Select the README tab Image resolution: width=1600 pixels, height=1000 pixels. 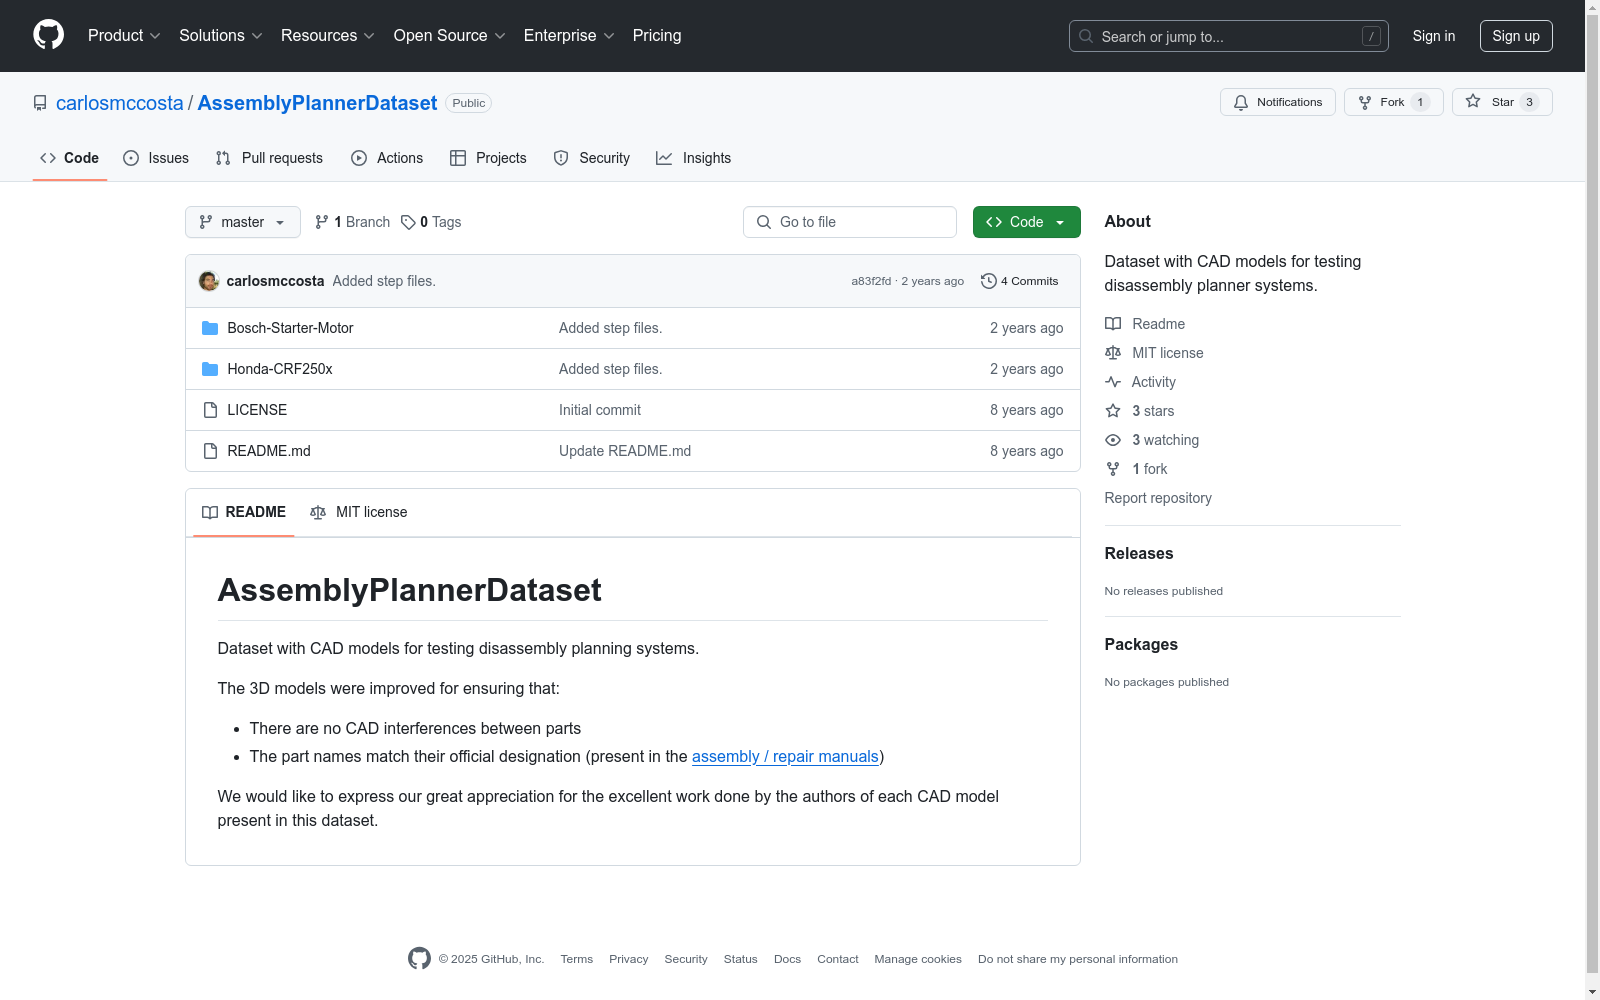(244, 512)
